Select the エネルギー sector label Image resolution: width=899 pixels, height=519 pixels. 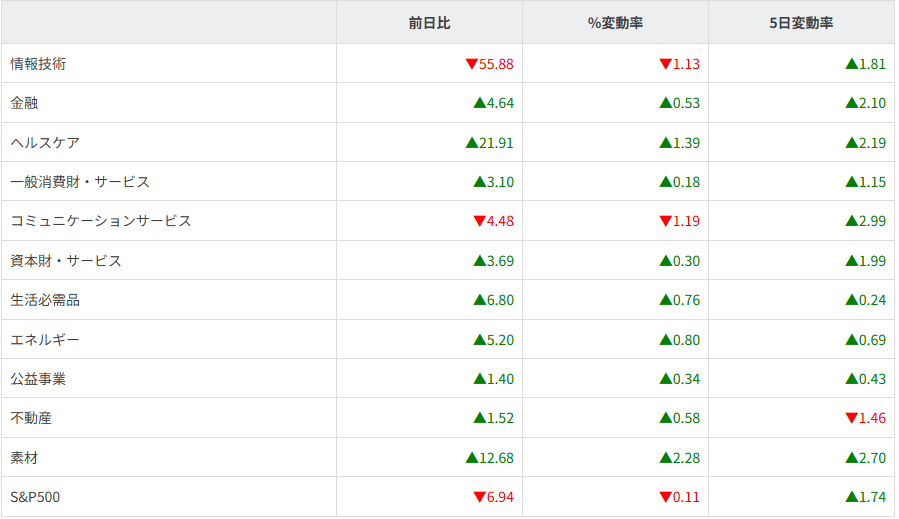pyautogui.click(x=45, y=340)
